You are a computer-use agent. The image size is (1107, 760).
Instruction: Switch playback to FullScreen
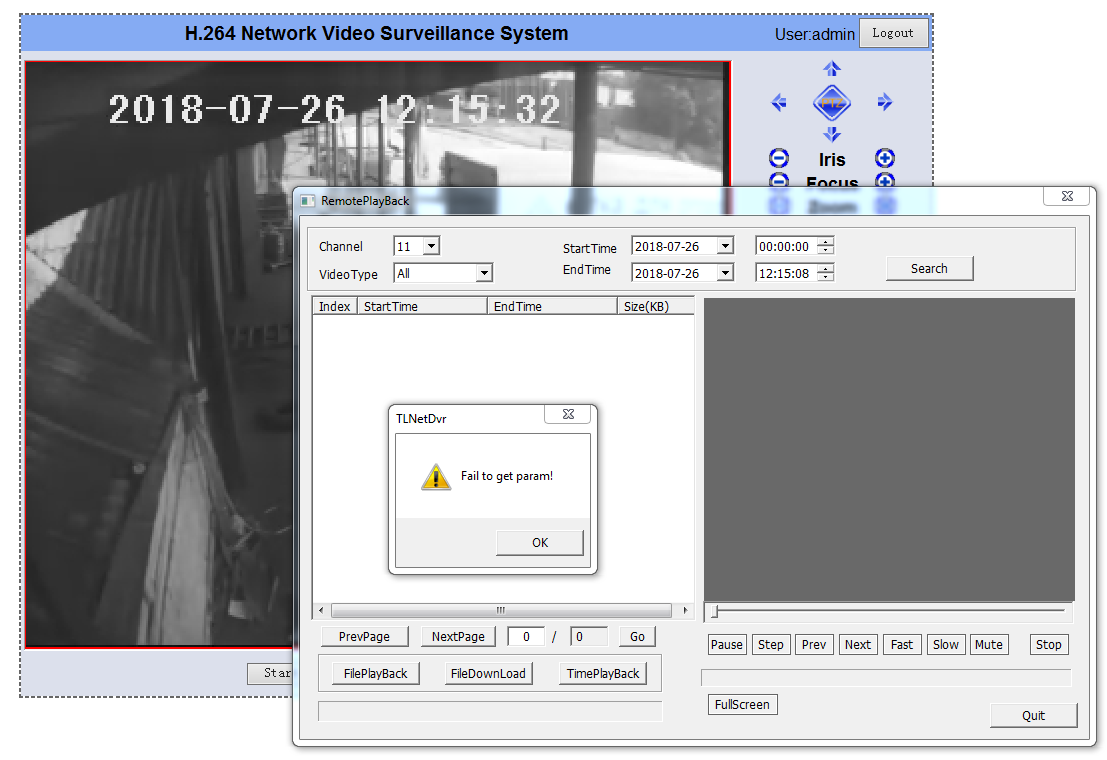pyautogui.click(x=743, y=704)
